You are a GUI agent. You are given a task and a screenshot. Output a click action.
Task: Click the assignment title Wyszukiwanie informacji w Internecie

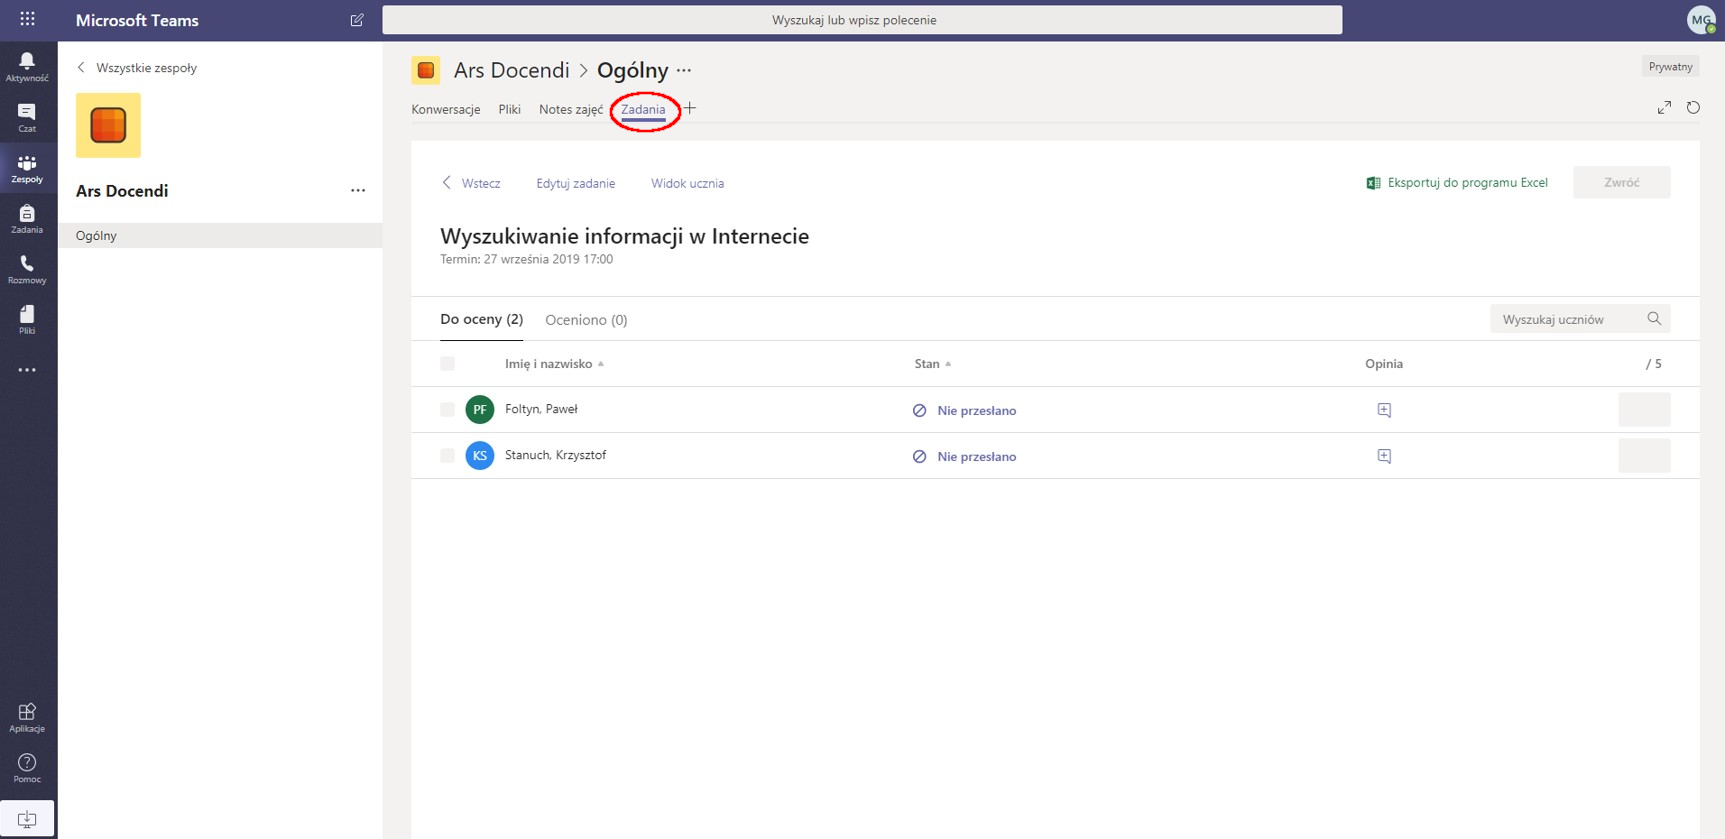tap(624, 236)
